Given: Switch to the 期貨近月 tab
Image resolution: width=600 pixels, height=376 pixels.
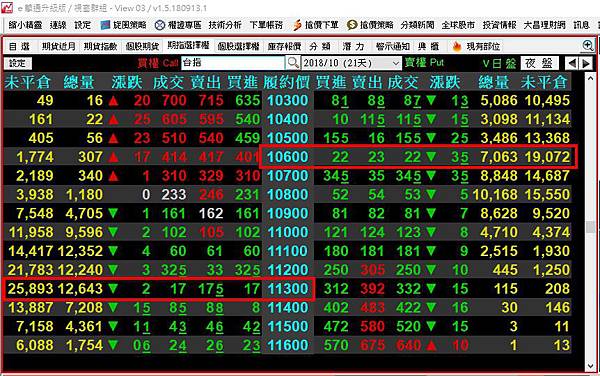Looking at the screenshot, I should [59, 47].
